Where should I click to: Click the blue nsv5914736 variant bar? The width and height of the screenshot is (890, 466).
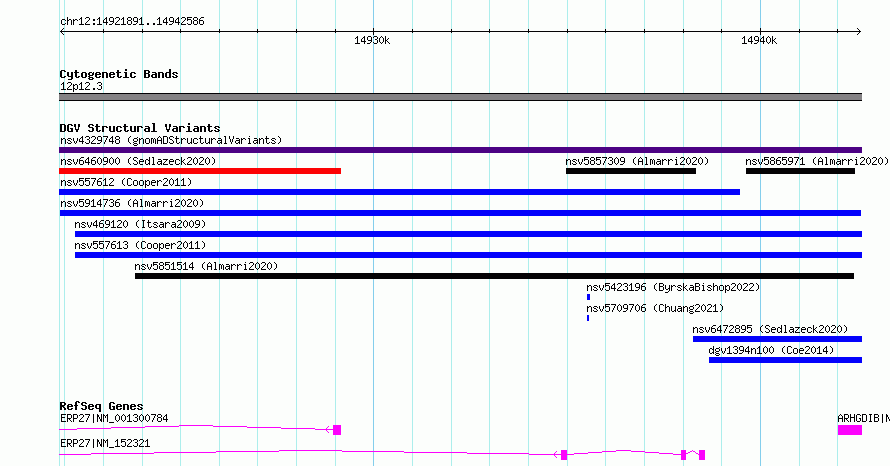[460, 213]
